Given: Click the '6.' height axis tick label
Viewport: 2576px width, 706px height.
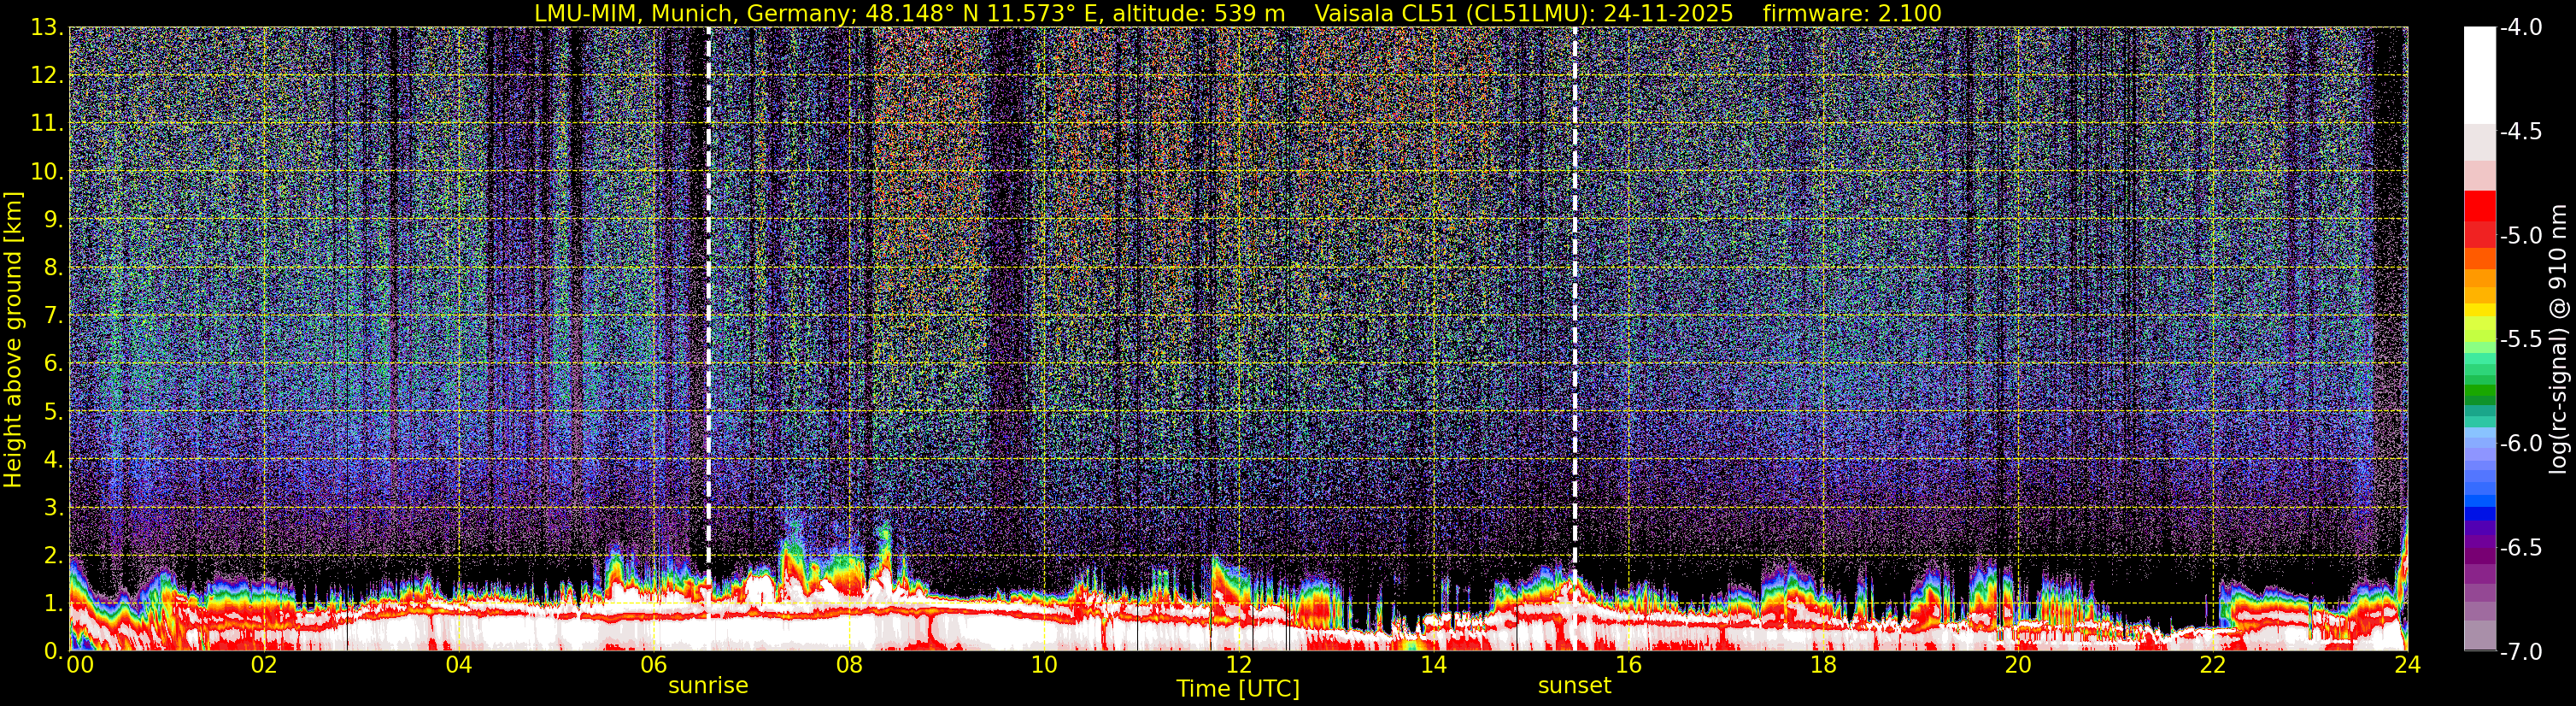Looking at the screenshot, I should [x=52, y=363].
